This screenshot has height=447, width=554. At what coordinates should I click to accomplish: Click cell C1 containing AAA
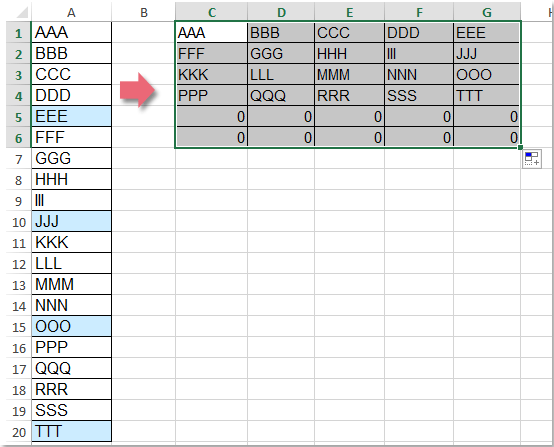[212, 33]
